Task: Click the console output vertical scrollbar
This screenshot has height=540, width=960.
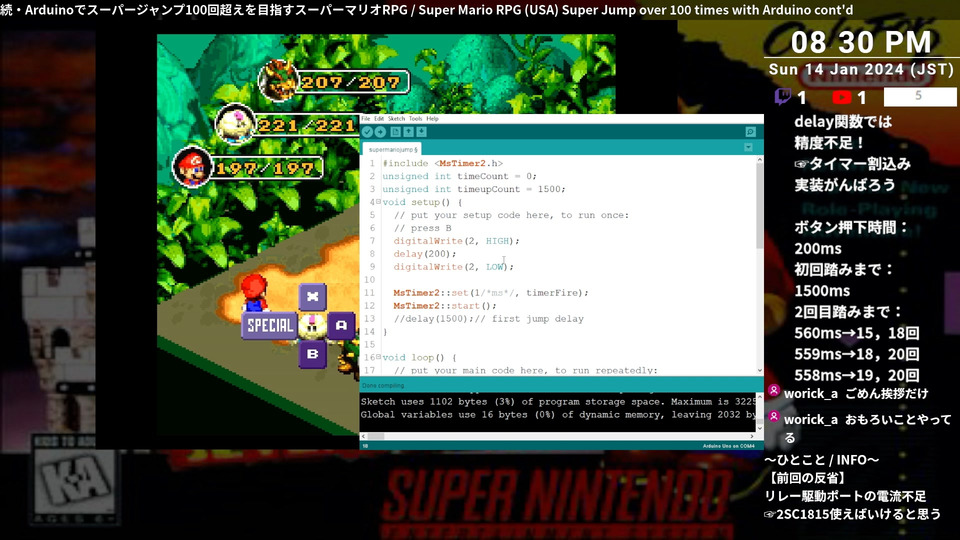Action: (x=760, y=413)
